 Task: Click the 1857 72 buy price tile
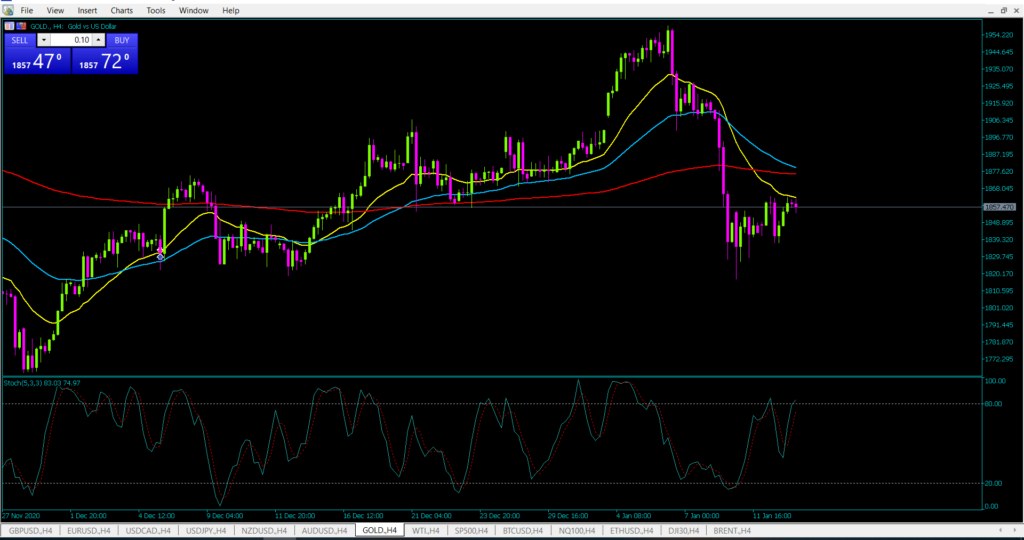104,61
